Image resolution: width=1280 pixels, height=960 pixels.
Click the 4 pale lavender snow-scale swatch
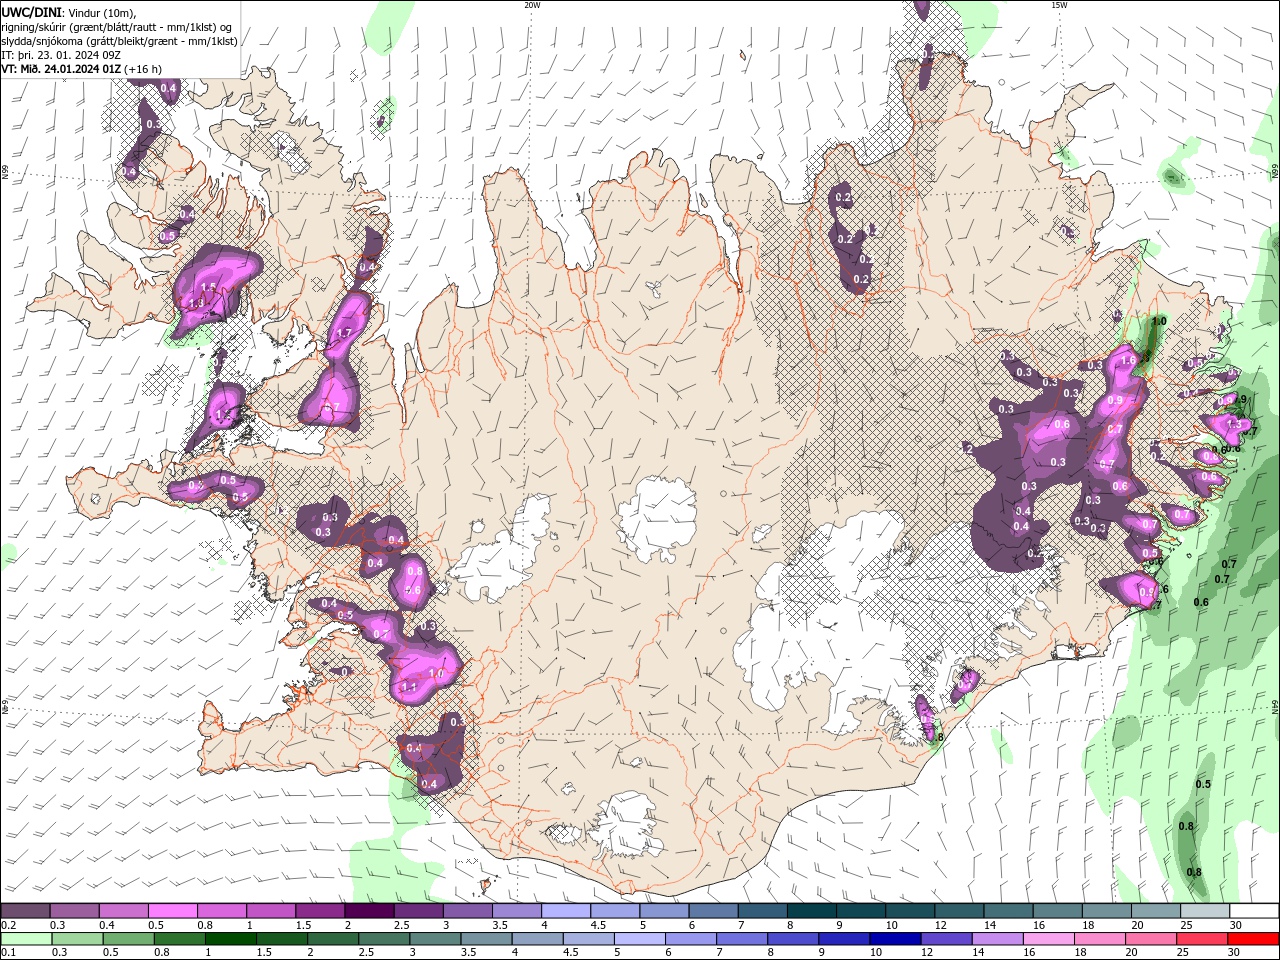pyautogui.click(x=565, y=911)
